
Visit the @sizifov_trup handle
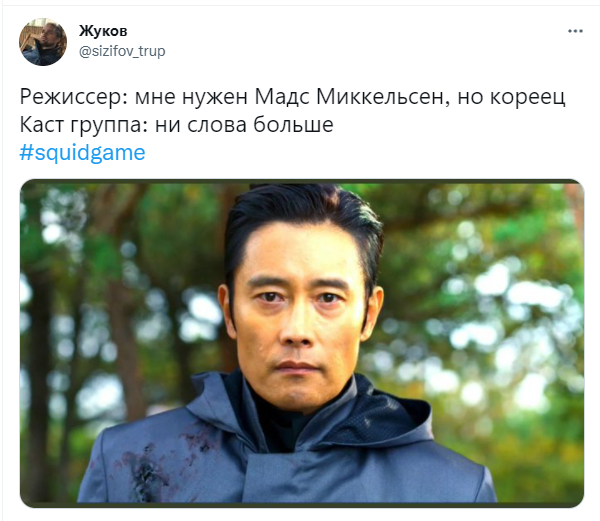click(x=122, y=51)
